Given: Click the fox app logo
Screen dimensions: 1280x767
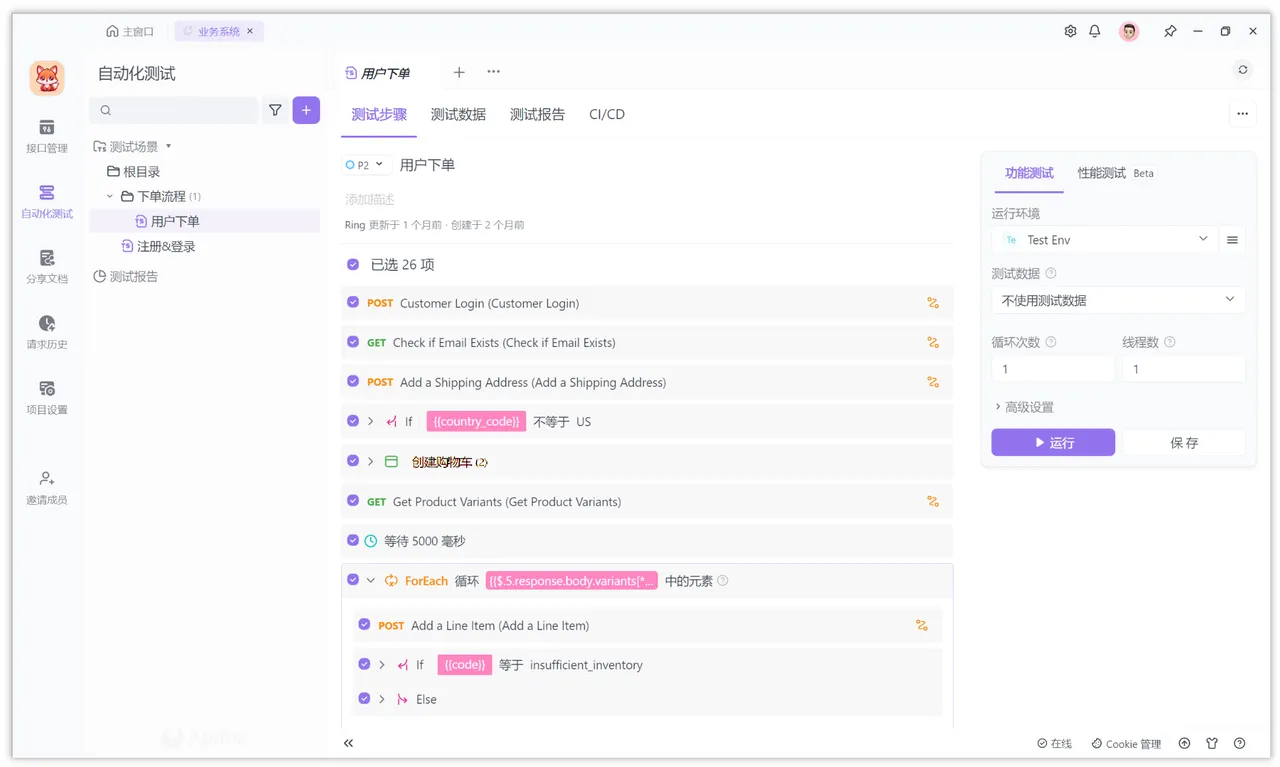Looking at the screenshot, I should (47, 78).
